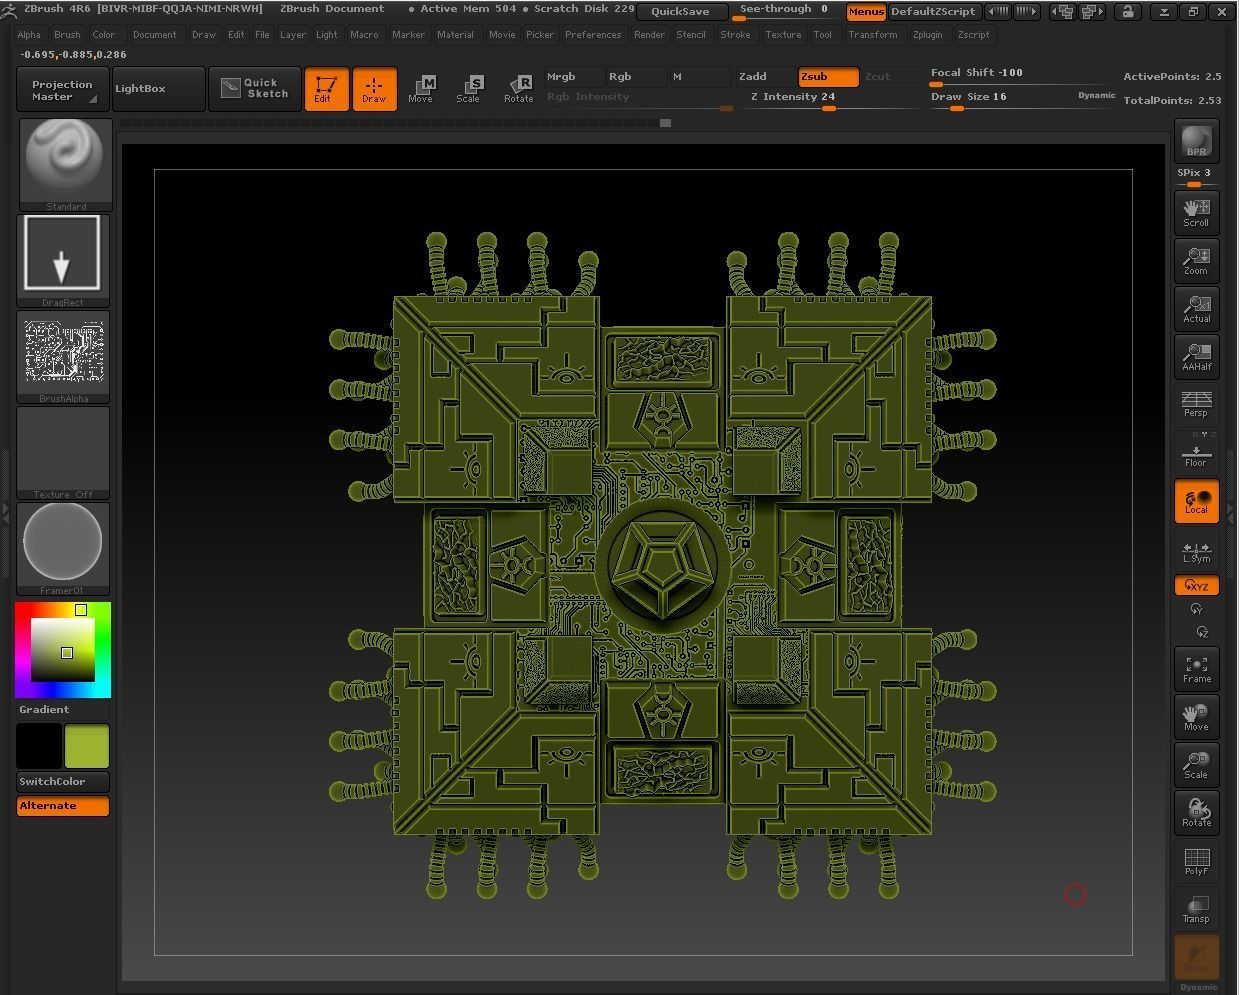Click the Scale view icon in right shelf

[x=1196, y=765]
